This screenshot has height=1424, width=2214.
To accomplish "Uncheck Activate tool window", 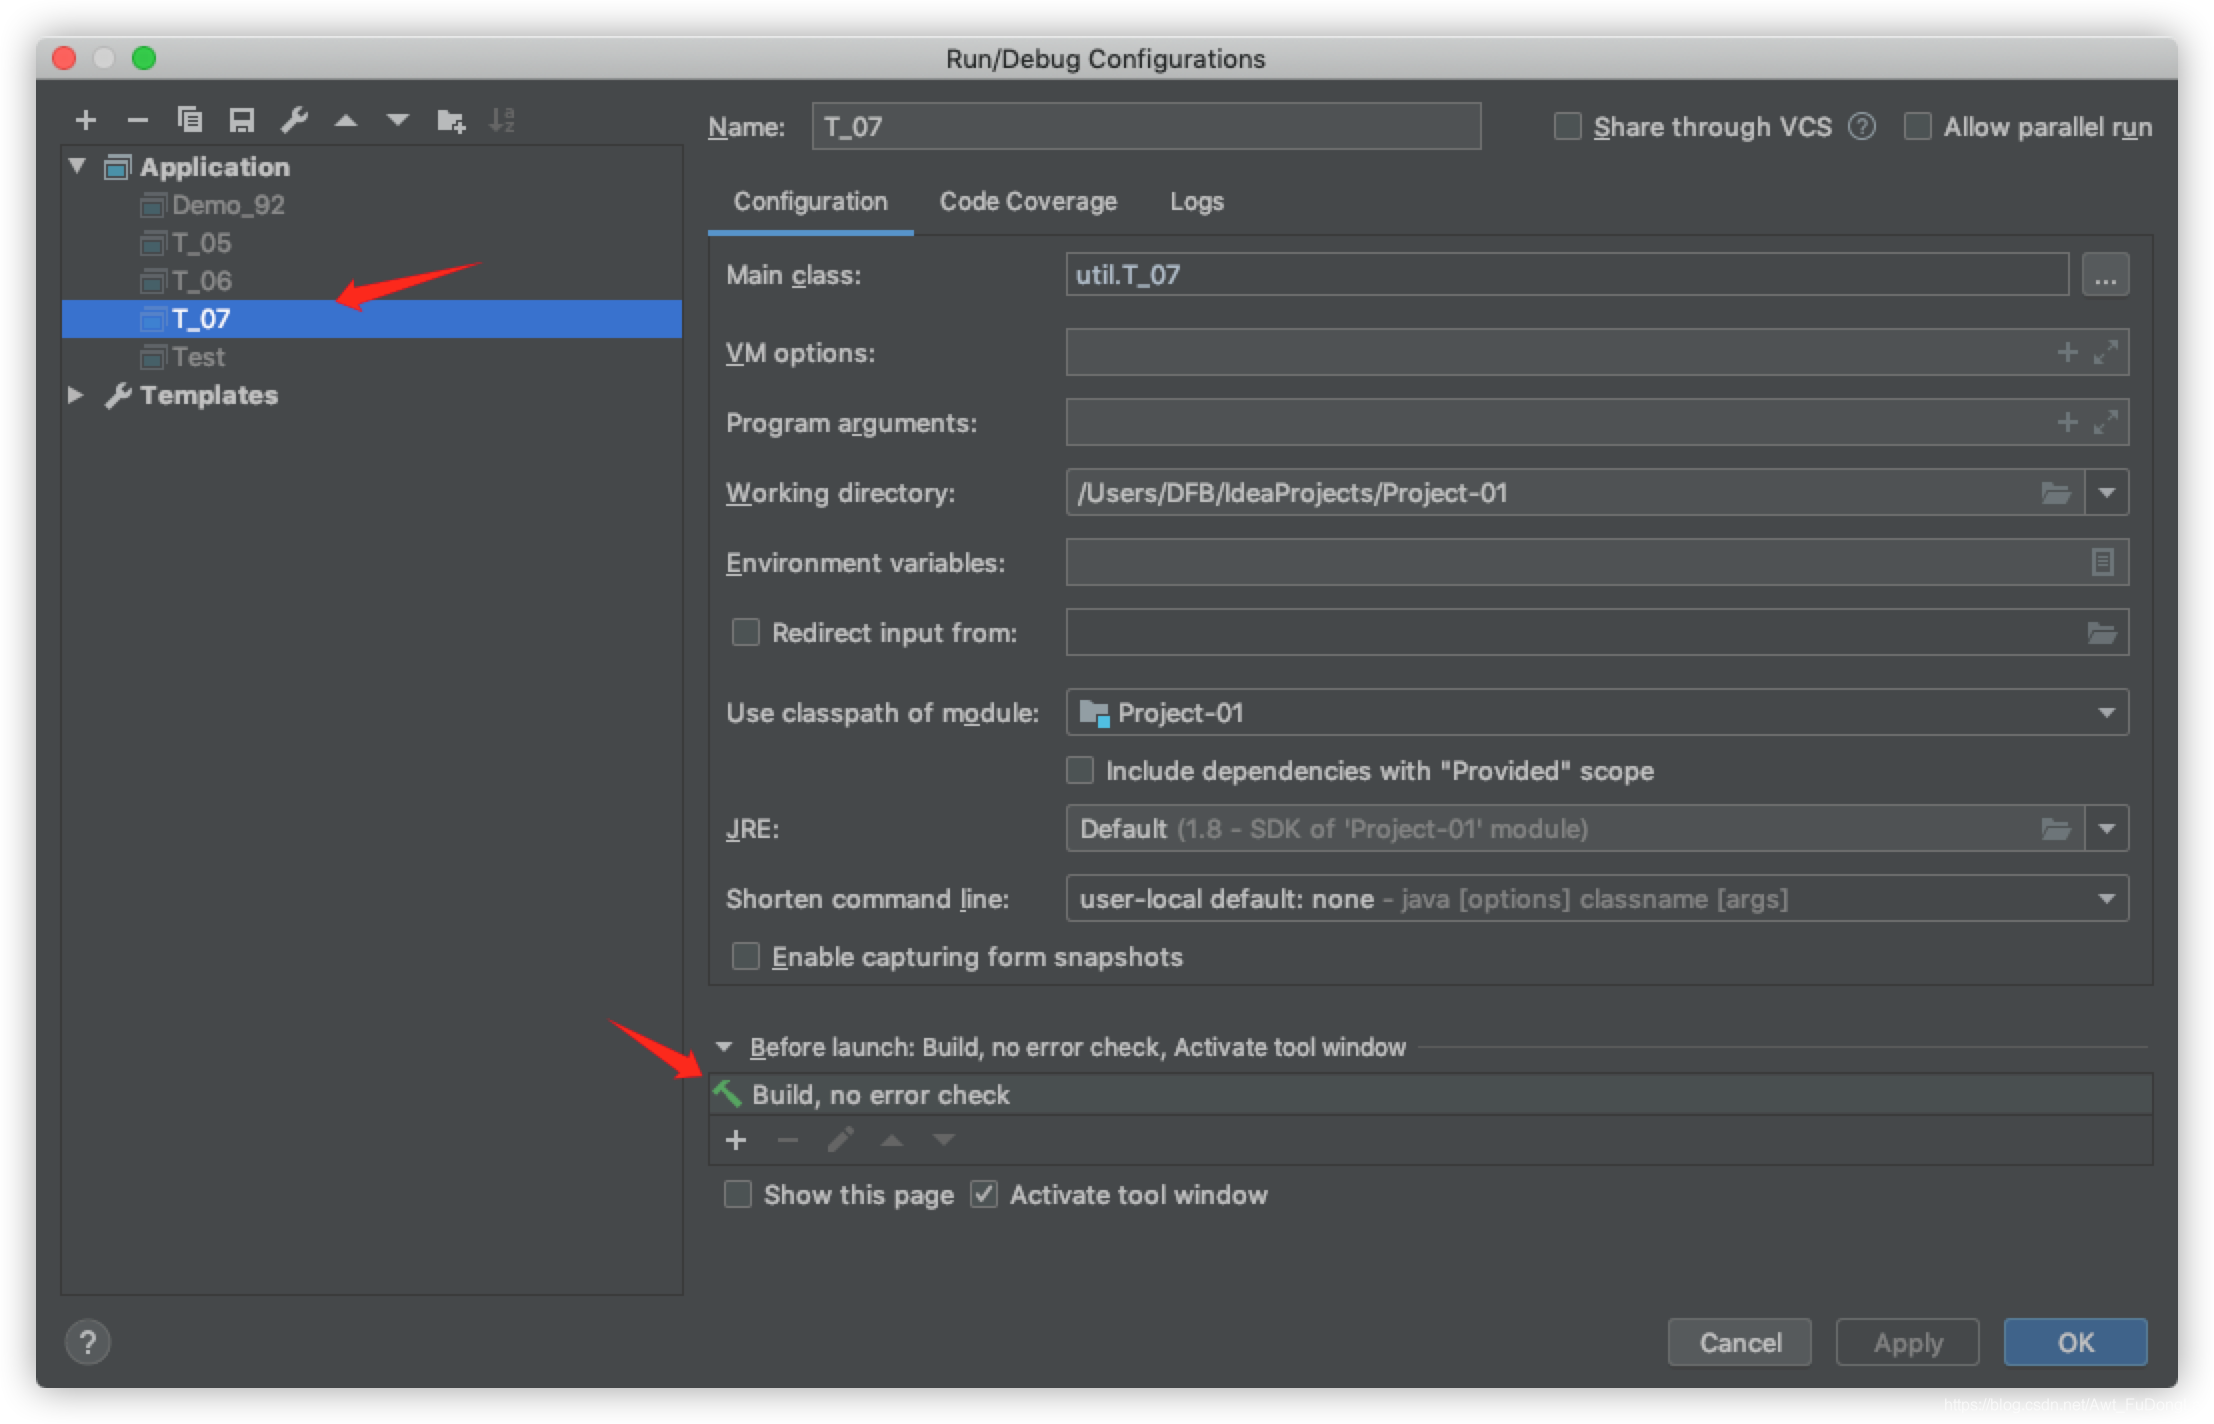I will [984, 1195].
